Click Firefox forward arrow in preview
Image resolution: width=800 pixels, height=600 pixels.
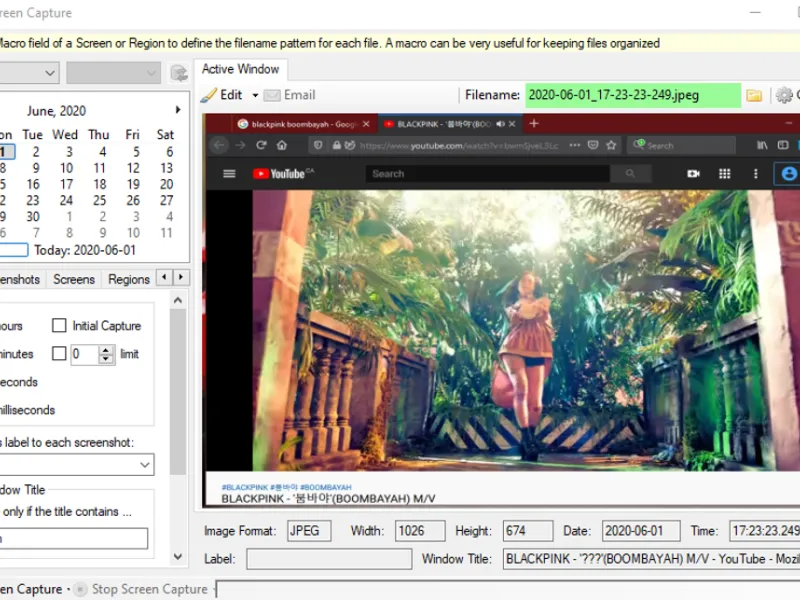(240, 145)
